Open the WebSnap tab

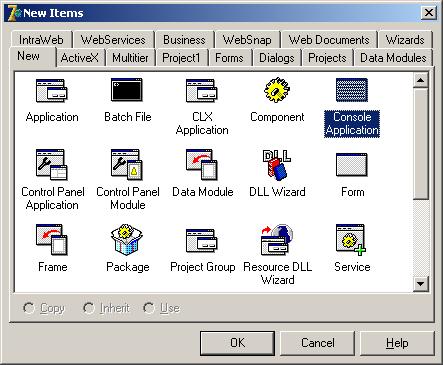pyautogui.click(x=247, y=40)
